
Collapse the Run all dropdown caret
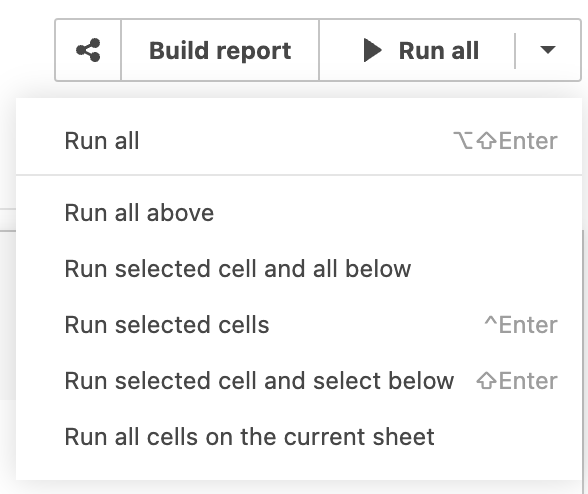(x=548, y=50)
